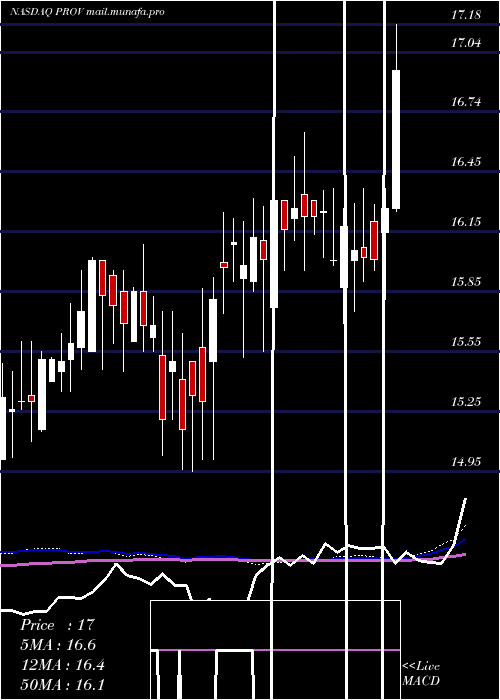The width and height of the screenshot is (500, 700).
Task: Click the 12MA : 16.4 readout
Action: [x=63, y=665]
